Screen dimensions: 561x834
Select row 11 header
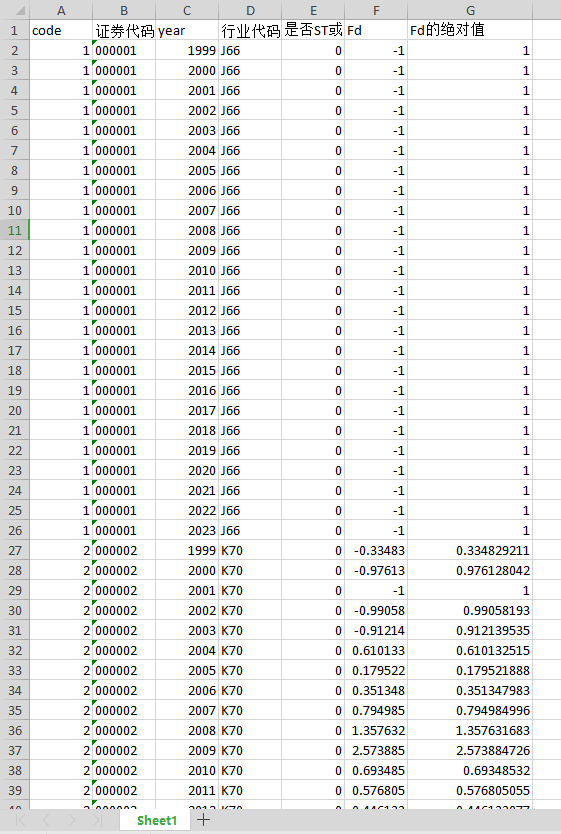point(14,230)
